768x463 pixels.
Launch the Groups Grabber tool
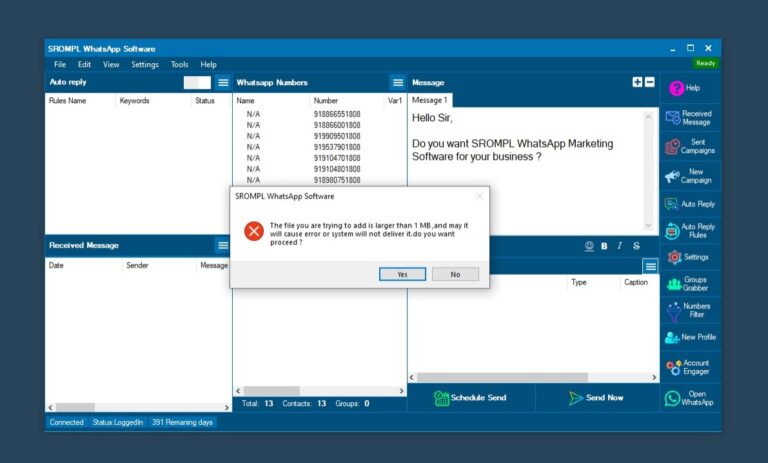click(689, 284)
